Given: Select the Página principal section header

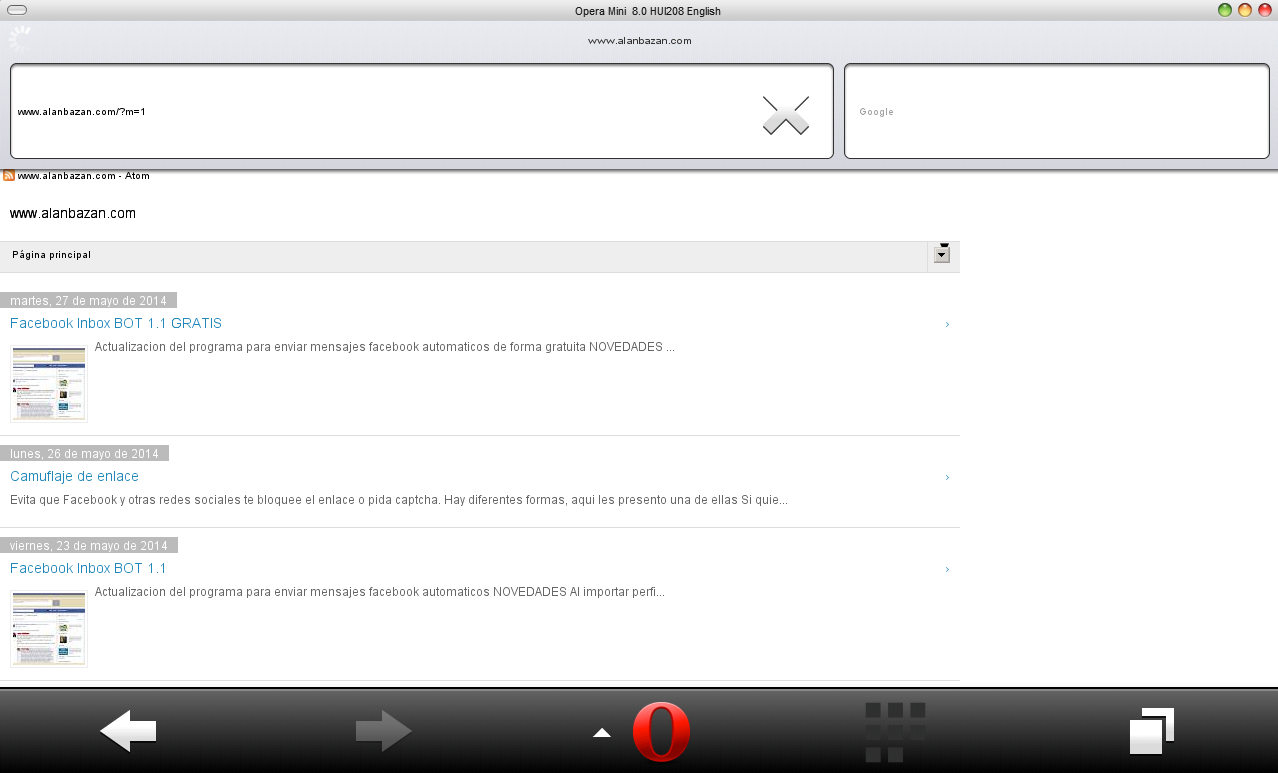Looking at the screenshot, I should [51, 255].
